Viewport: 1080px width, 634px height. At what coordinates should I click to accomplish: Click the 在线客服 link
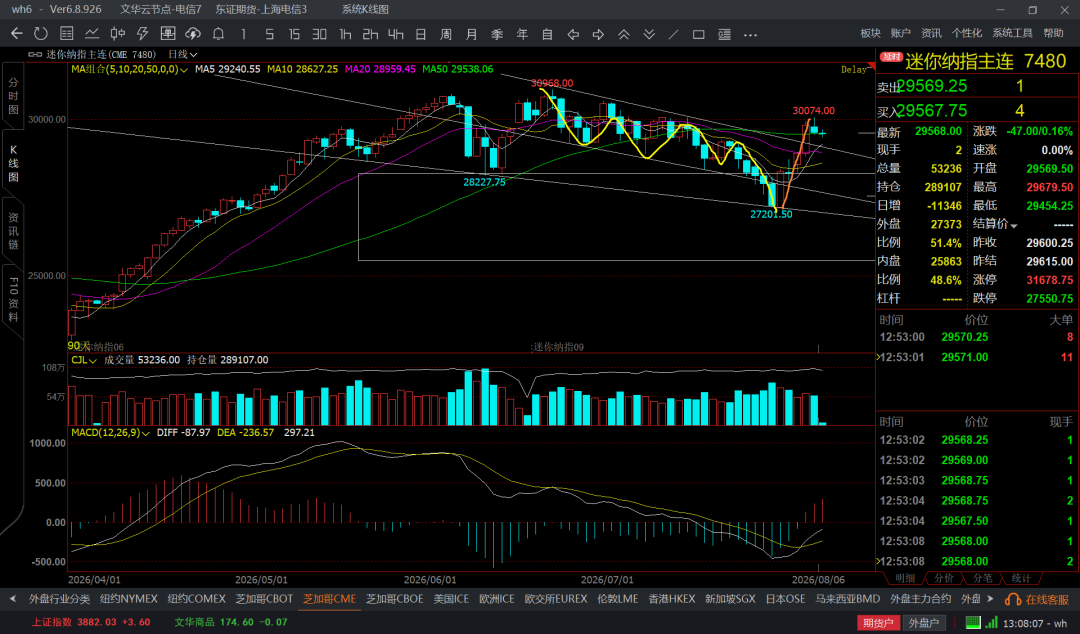point(1047,600)
